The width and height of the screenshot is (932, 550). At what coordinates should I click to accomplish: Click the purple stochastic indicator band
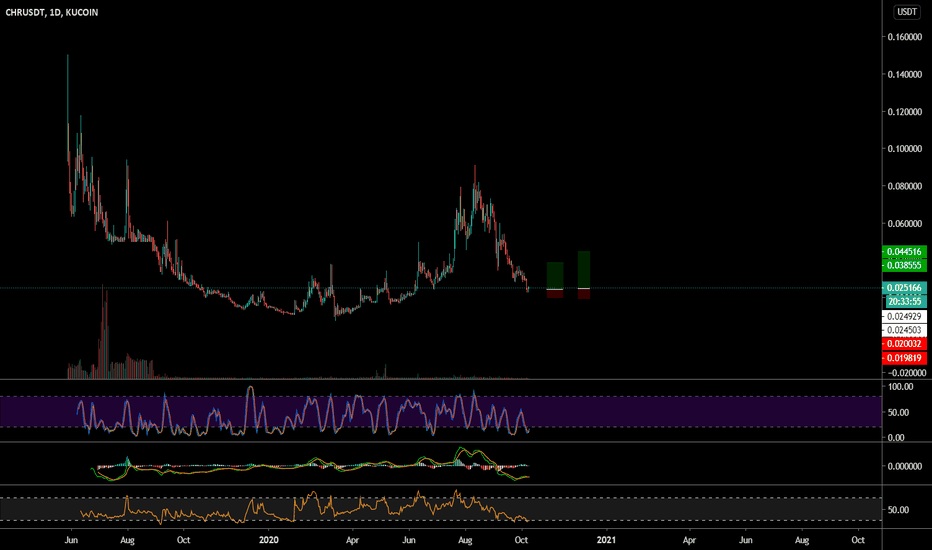[440, 411]
